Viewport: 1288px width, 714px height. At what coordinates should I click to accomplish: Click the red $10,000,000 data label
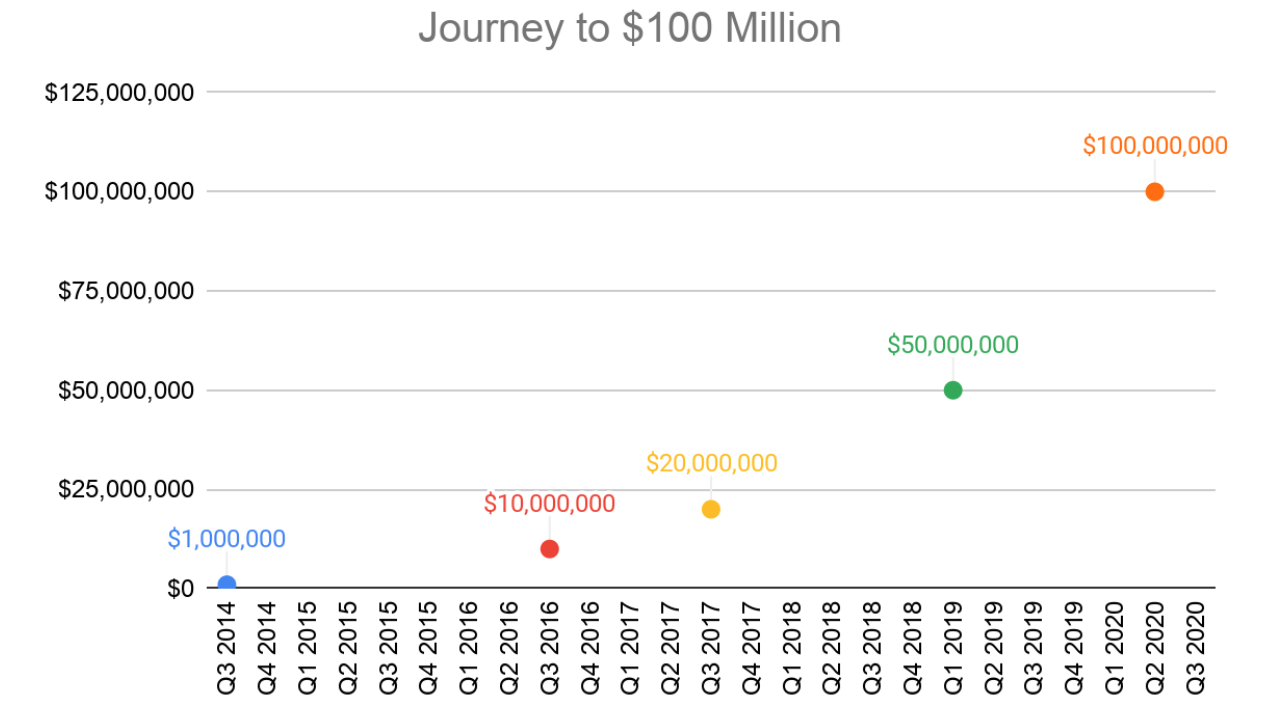549,504
